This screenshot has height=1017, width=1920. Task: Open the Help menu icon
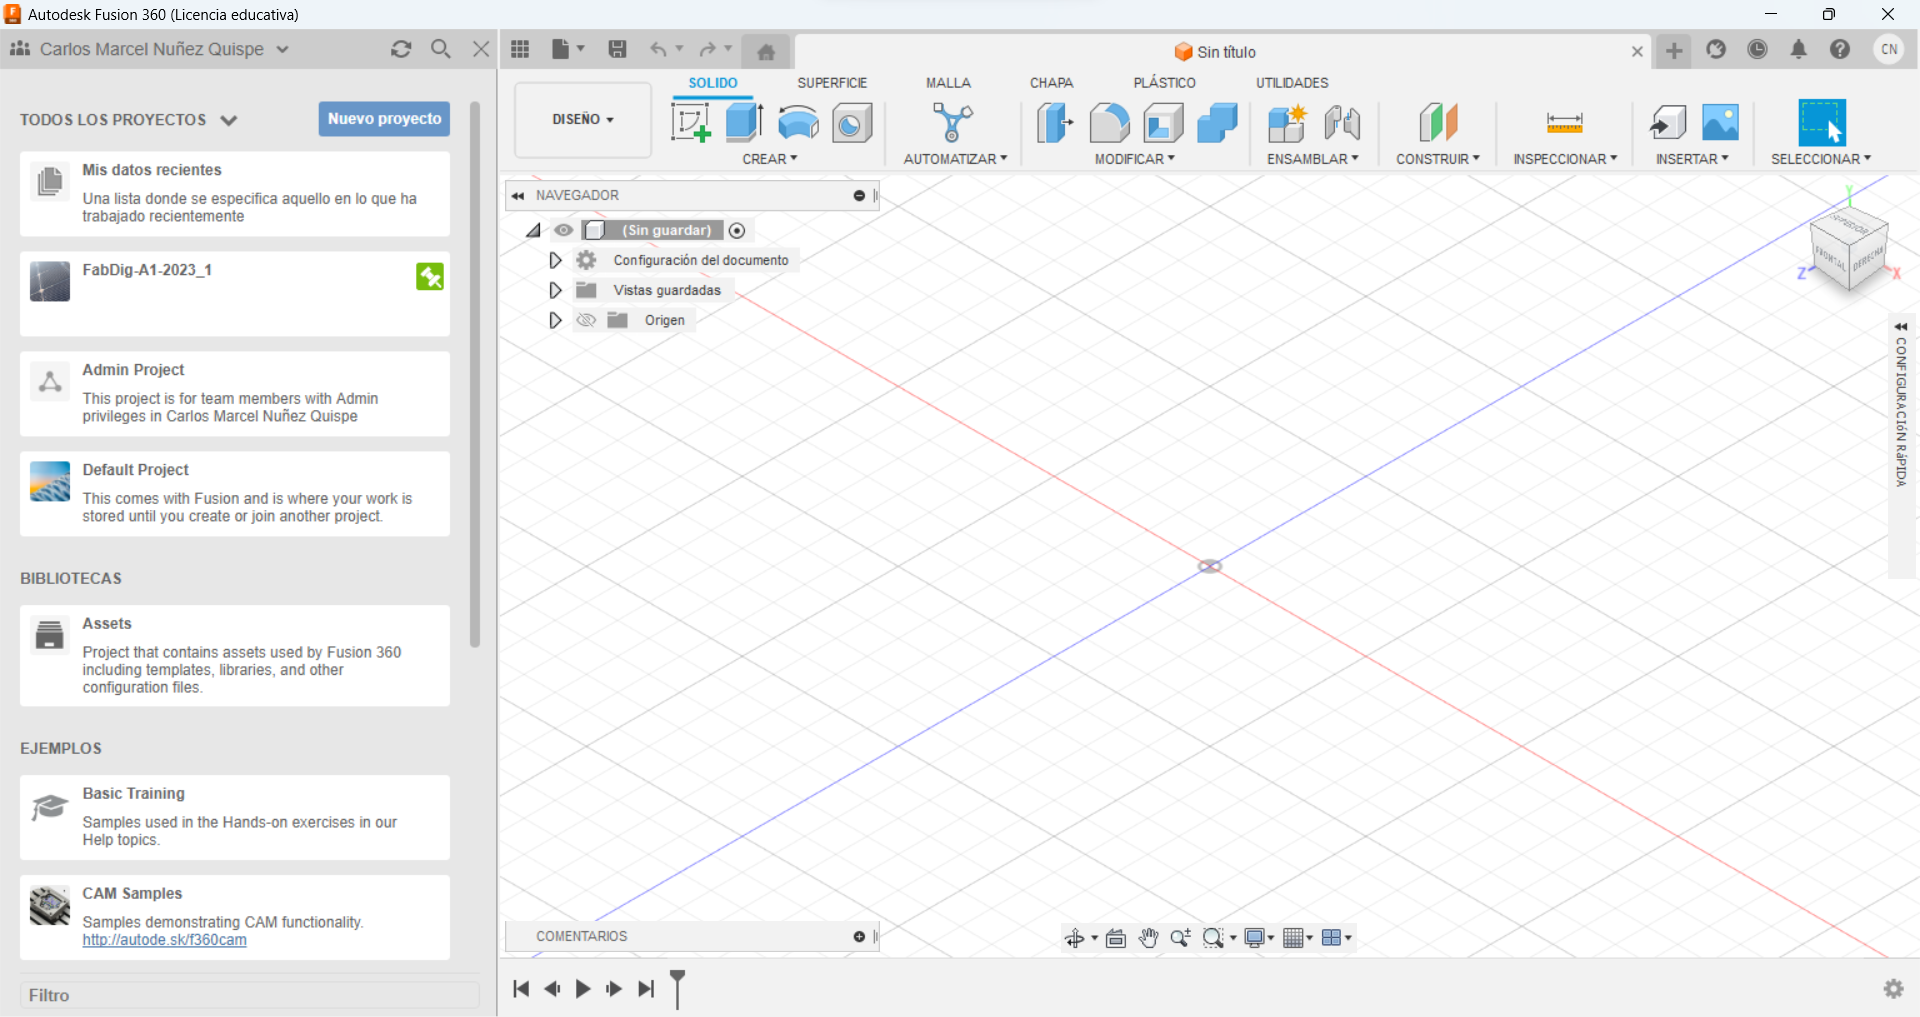[1840, 49]
